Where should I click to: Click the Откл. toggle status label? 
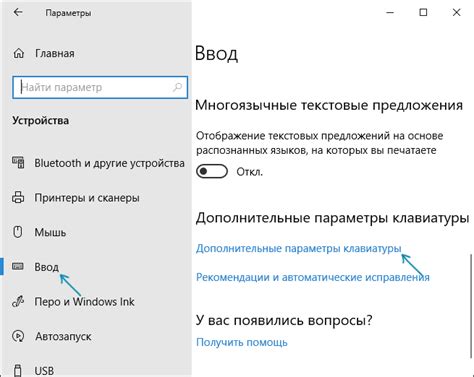click(250, 172)
